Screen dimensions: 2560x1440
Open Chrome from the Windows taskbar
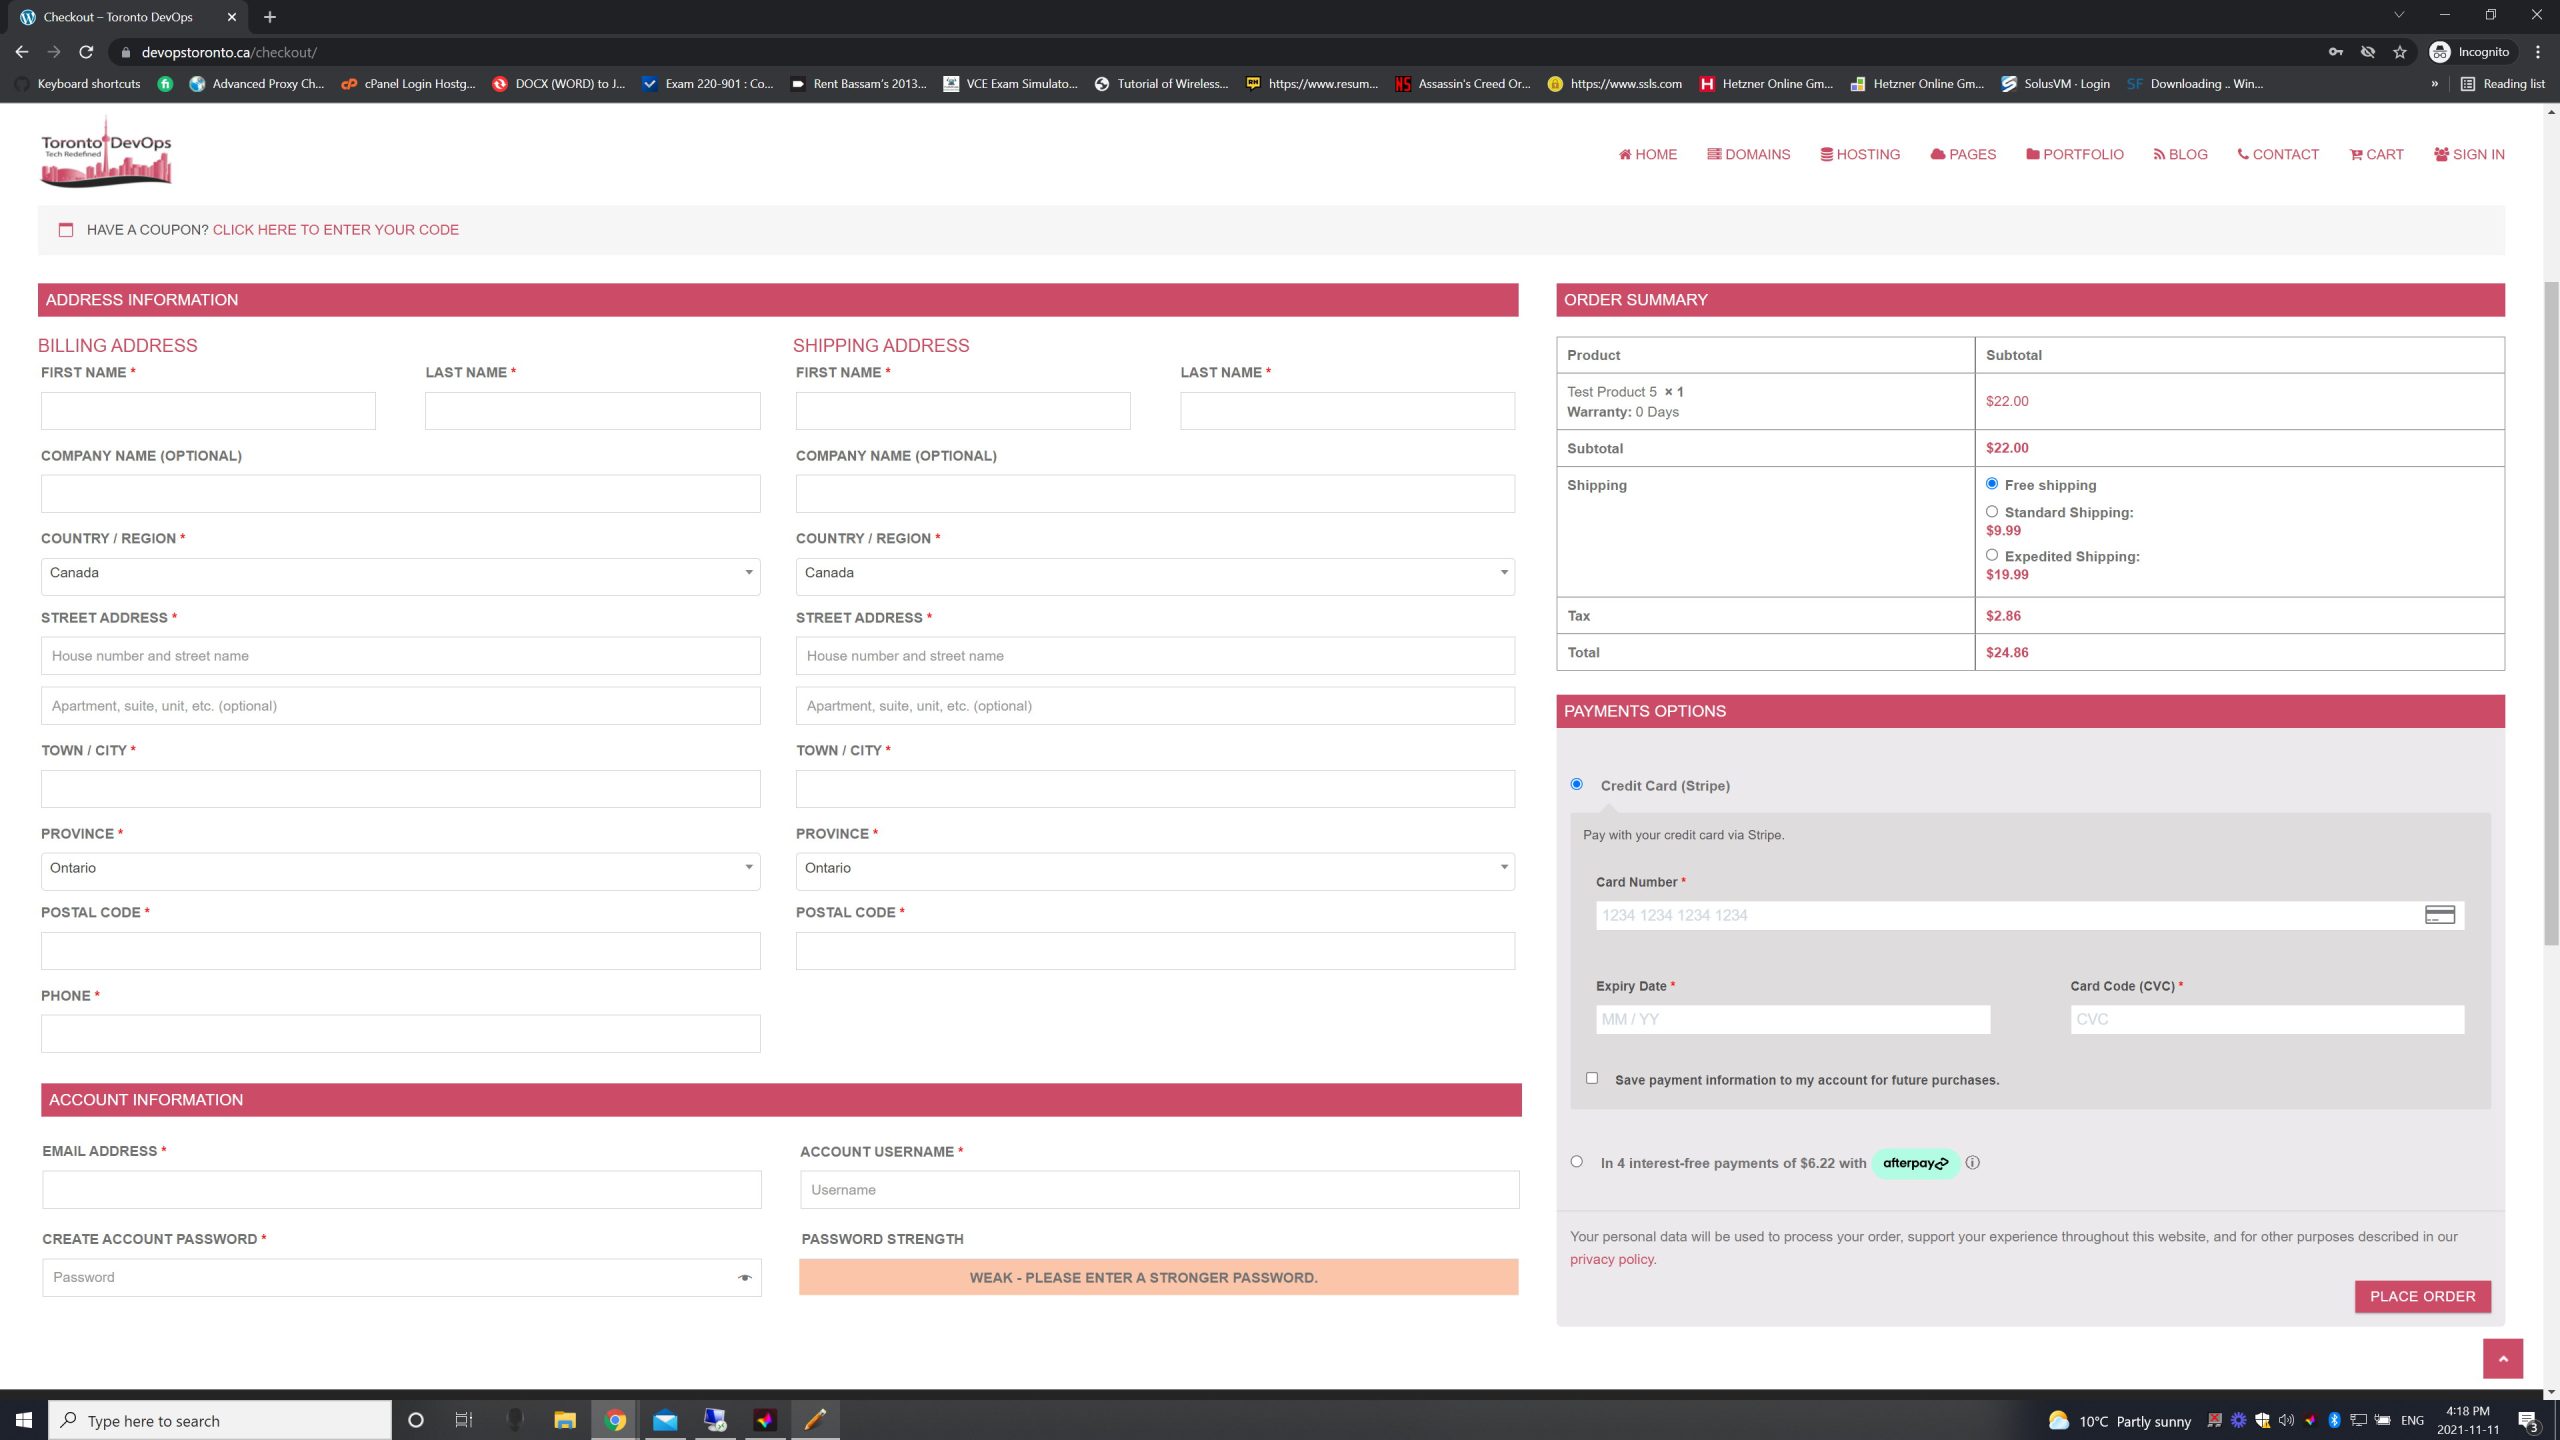pos(615,1420)
